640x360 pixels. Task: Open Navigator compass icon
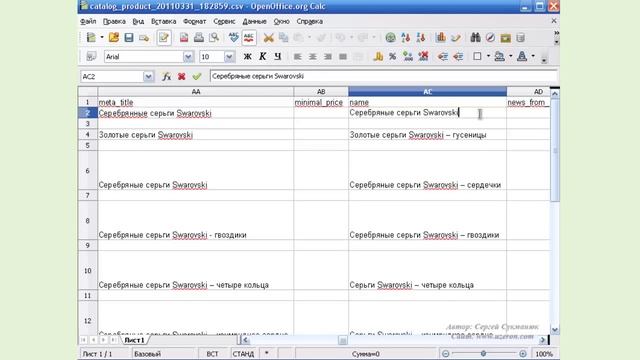click(x=490, y=38)
